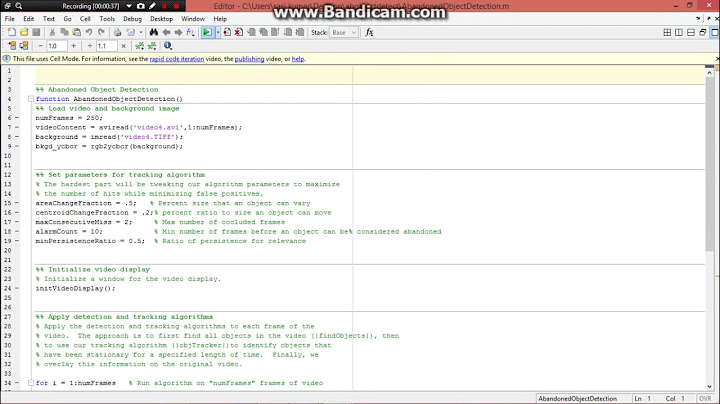Image resolution: width=720 pixels, height=404 pixels.
Task: Open the Tools menu
Action: point(107,19)
